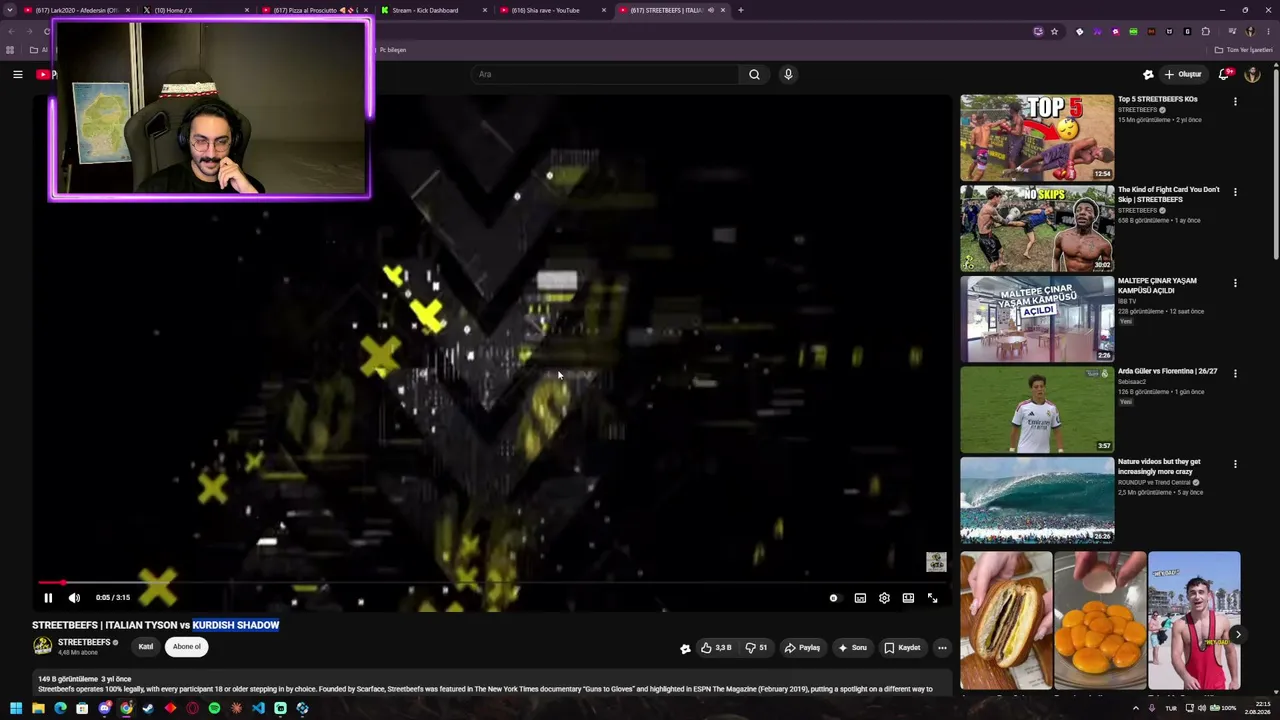This screenshot has height=720, width=1280.
Task: Open File Explorer from the taskbar
Action: tap(38, 708)
